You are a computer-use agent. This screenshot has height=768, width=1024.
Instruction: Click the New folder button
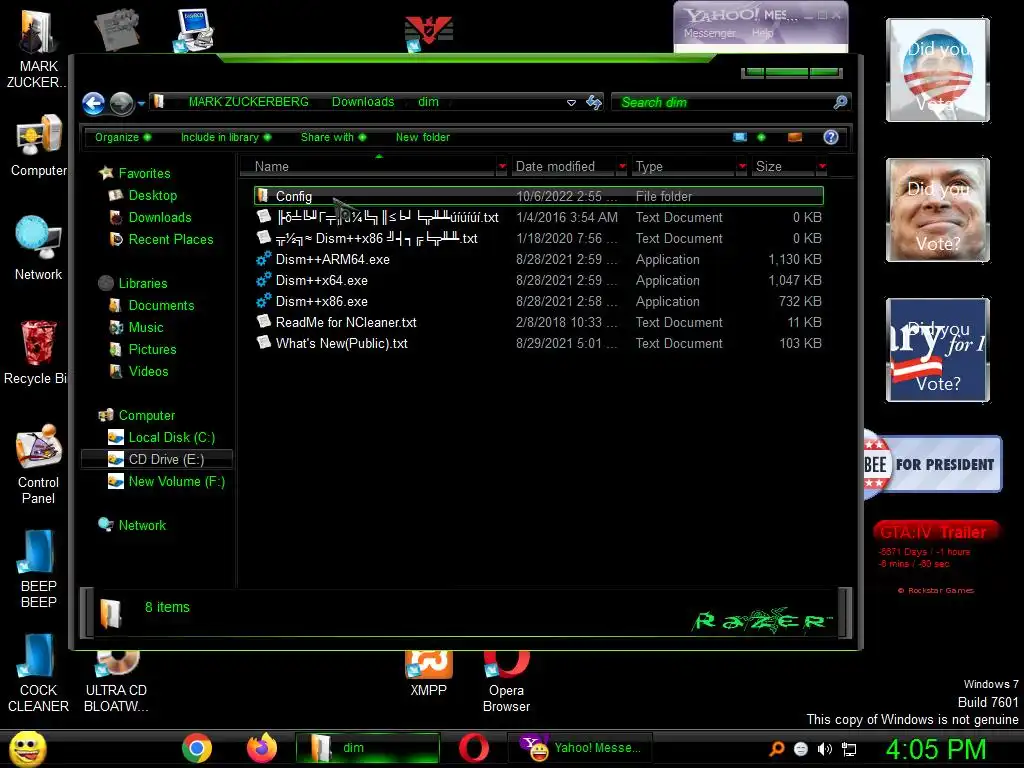pyautogui.click(x=423, y=137)
